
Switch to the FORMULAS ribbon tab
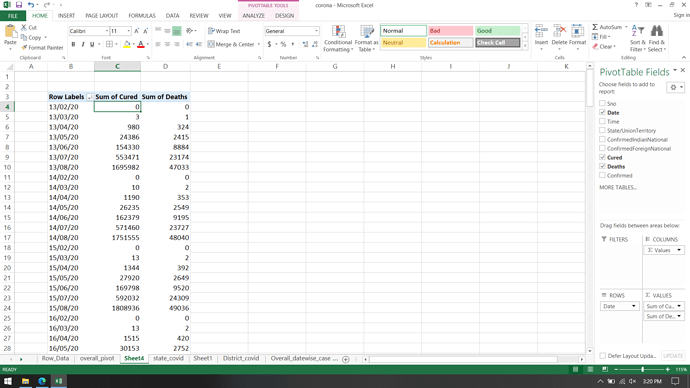pos(142,16)
